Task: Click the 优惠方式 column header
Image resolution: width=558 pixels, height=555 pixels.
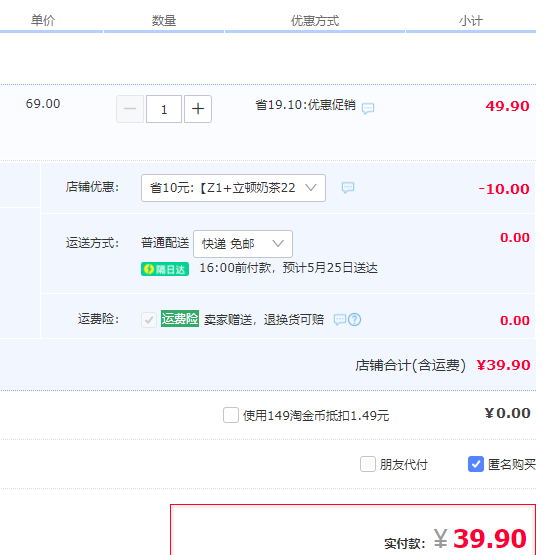Action: click(315, 21)
